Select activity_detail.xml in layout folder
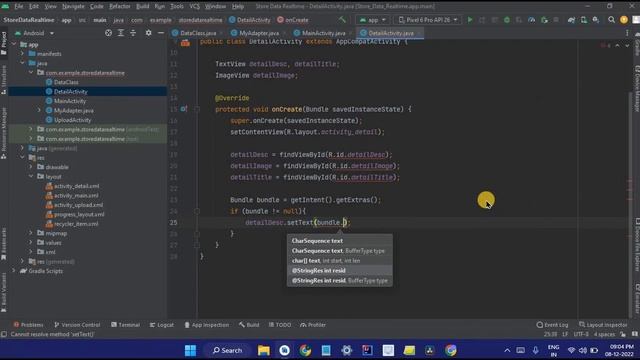The image size is (640, 360). click(76, 186)
